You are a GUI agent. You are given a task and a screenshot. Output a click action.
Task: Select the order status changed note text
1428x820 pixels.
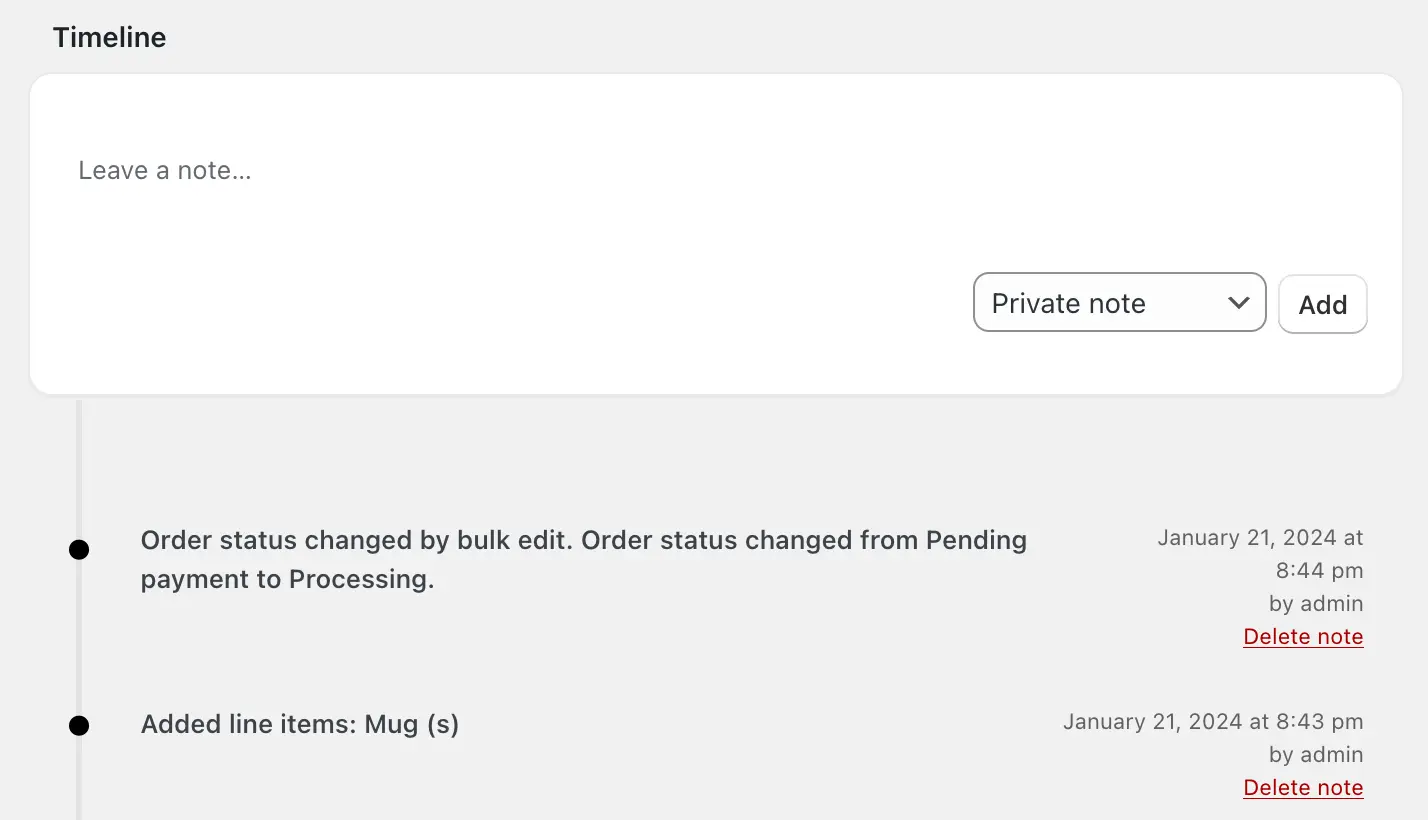click(x=584, y=559)
